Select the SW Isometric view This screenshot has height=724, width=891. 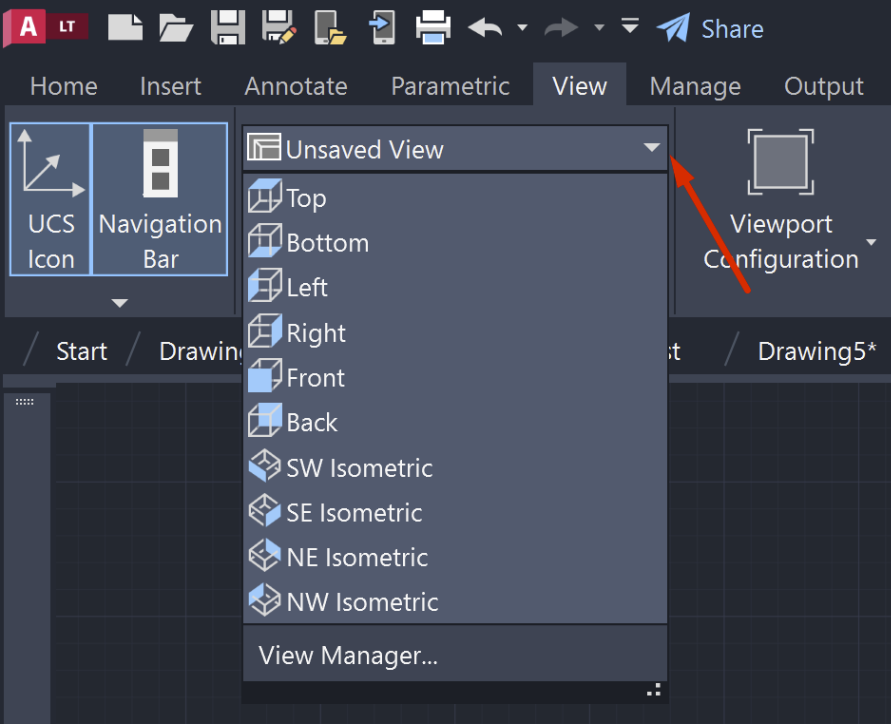358,467
